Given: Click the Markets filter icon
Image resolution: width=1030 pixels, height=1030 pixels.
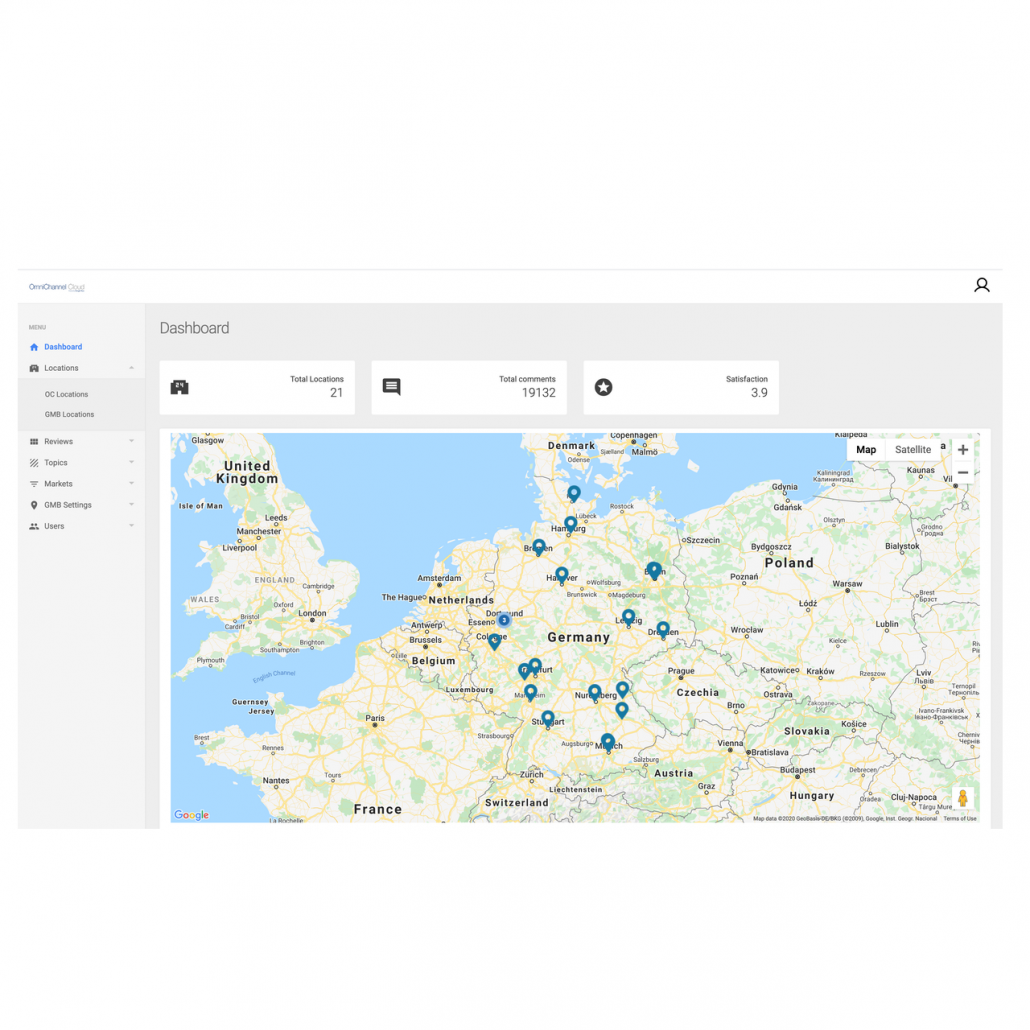Looking at the screenshot, I should (x=34, y=483).
